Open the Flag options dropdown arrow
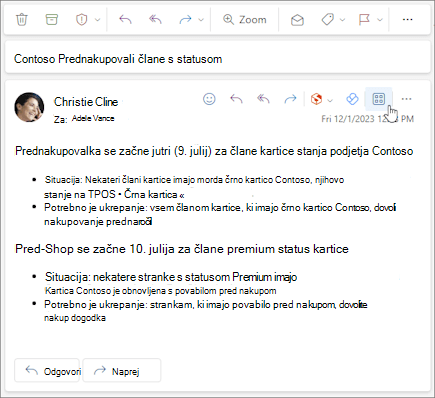Viewport: 435px width, 398px height. click(379, 20)
